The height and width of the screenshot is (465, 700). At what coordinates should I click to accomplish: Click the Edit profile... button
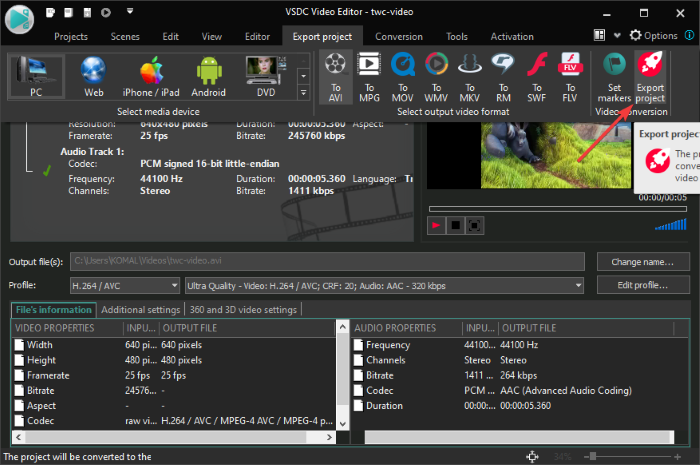pos(641,285)
